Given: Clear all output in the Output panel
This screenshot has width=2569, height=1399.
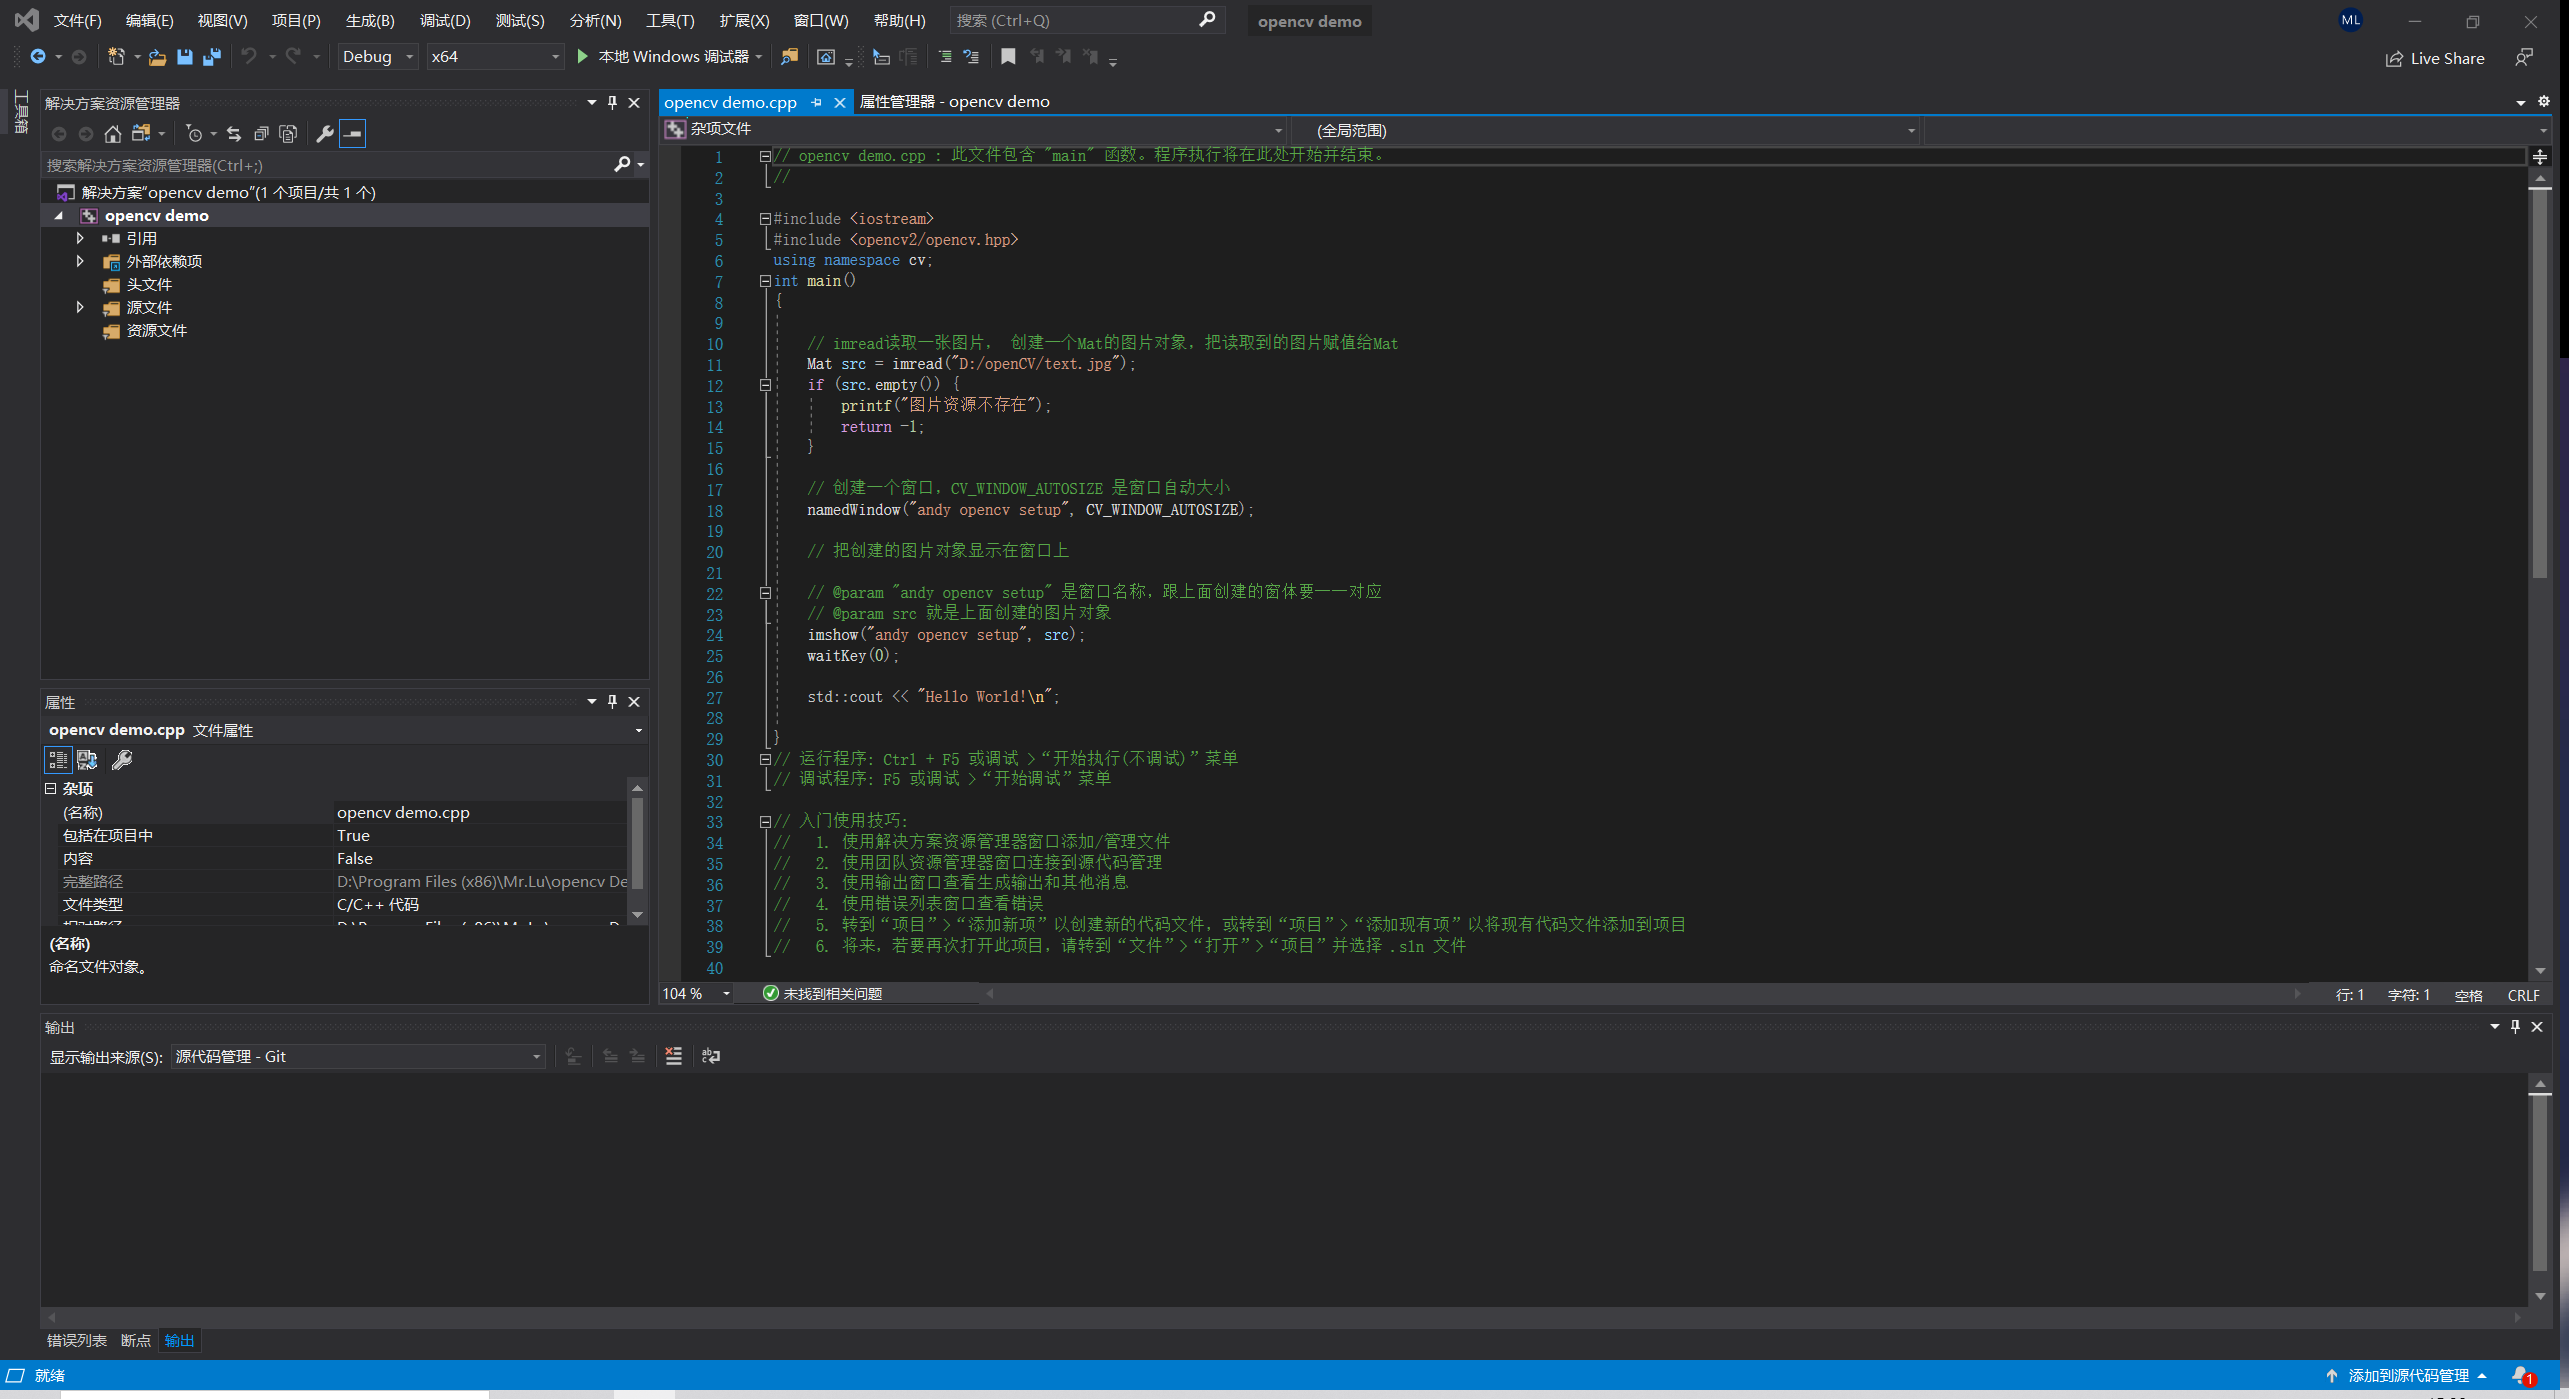Looking at the screenshot, I should [673, 1056].
